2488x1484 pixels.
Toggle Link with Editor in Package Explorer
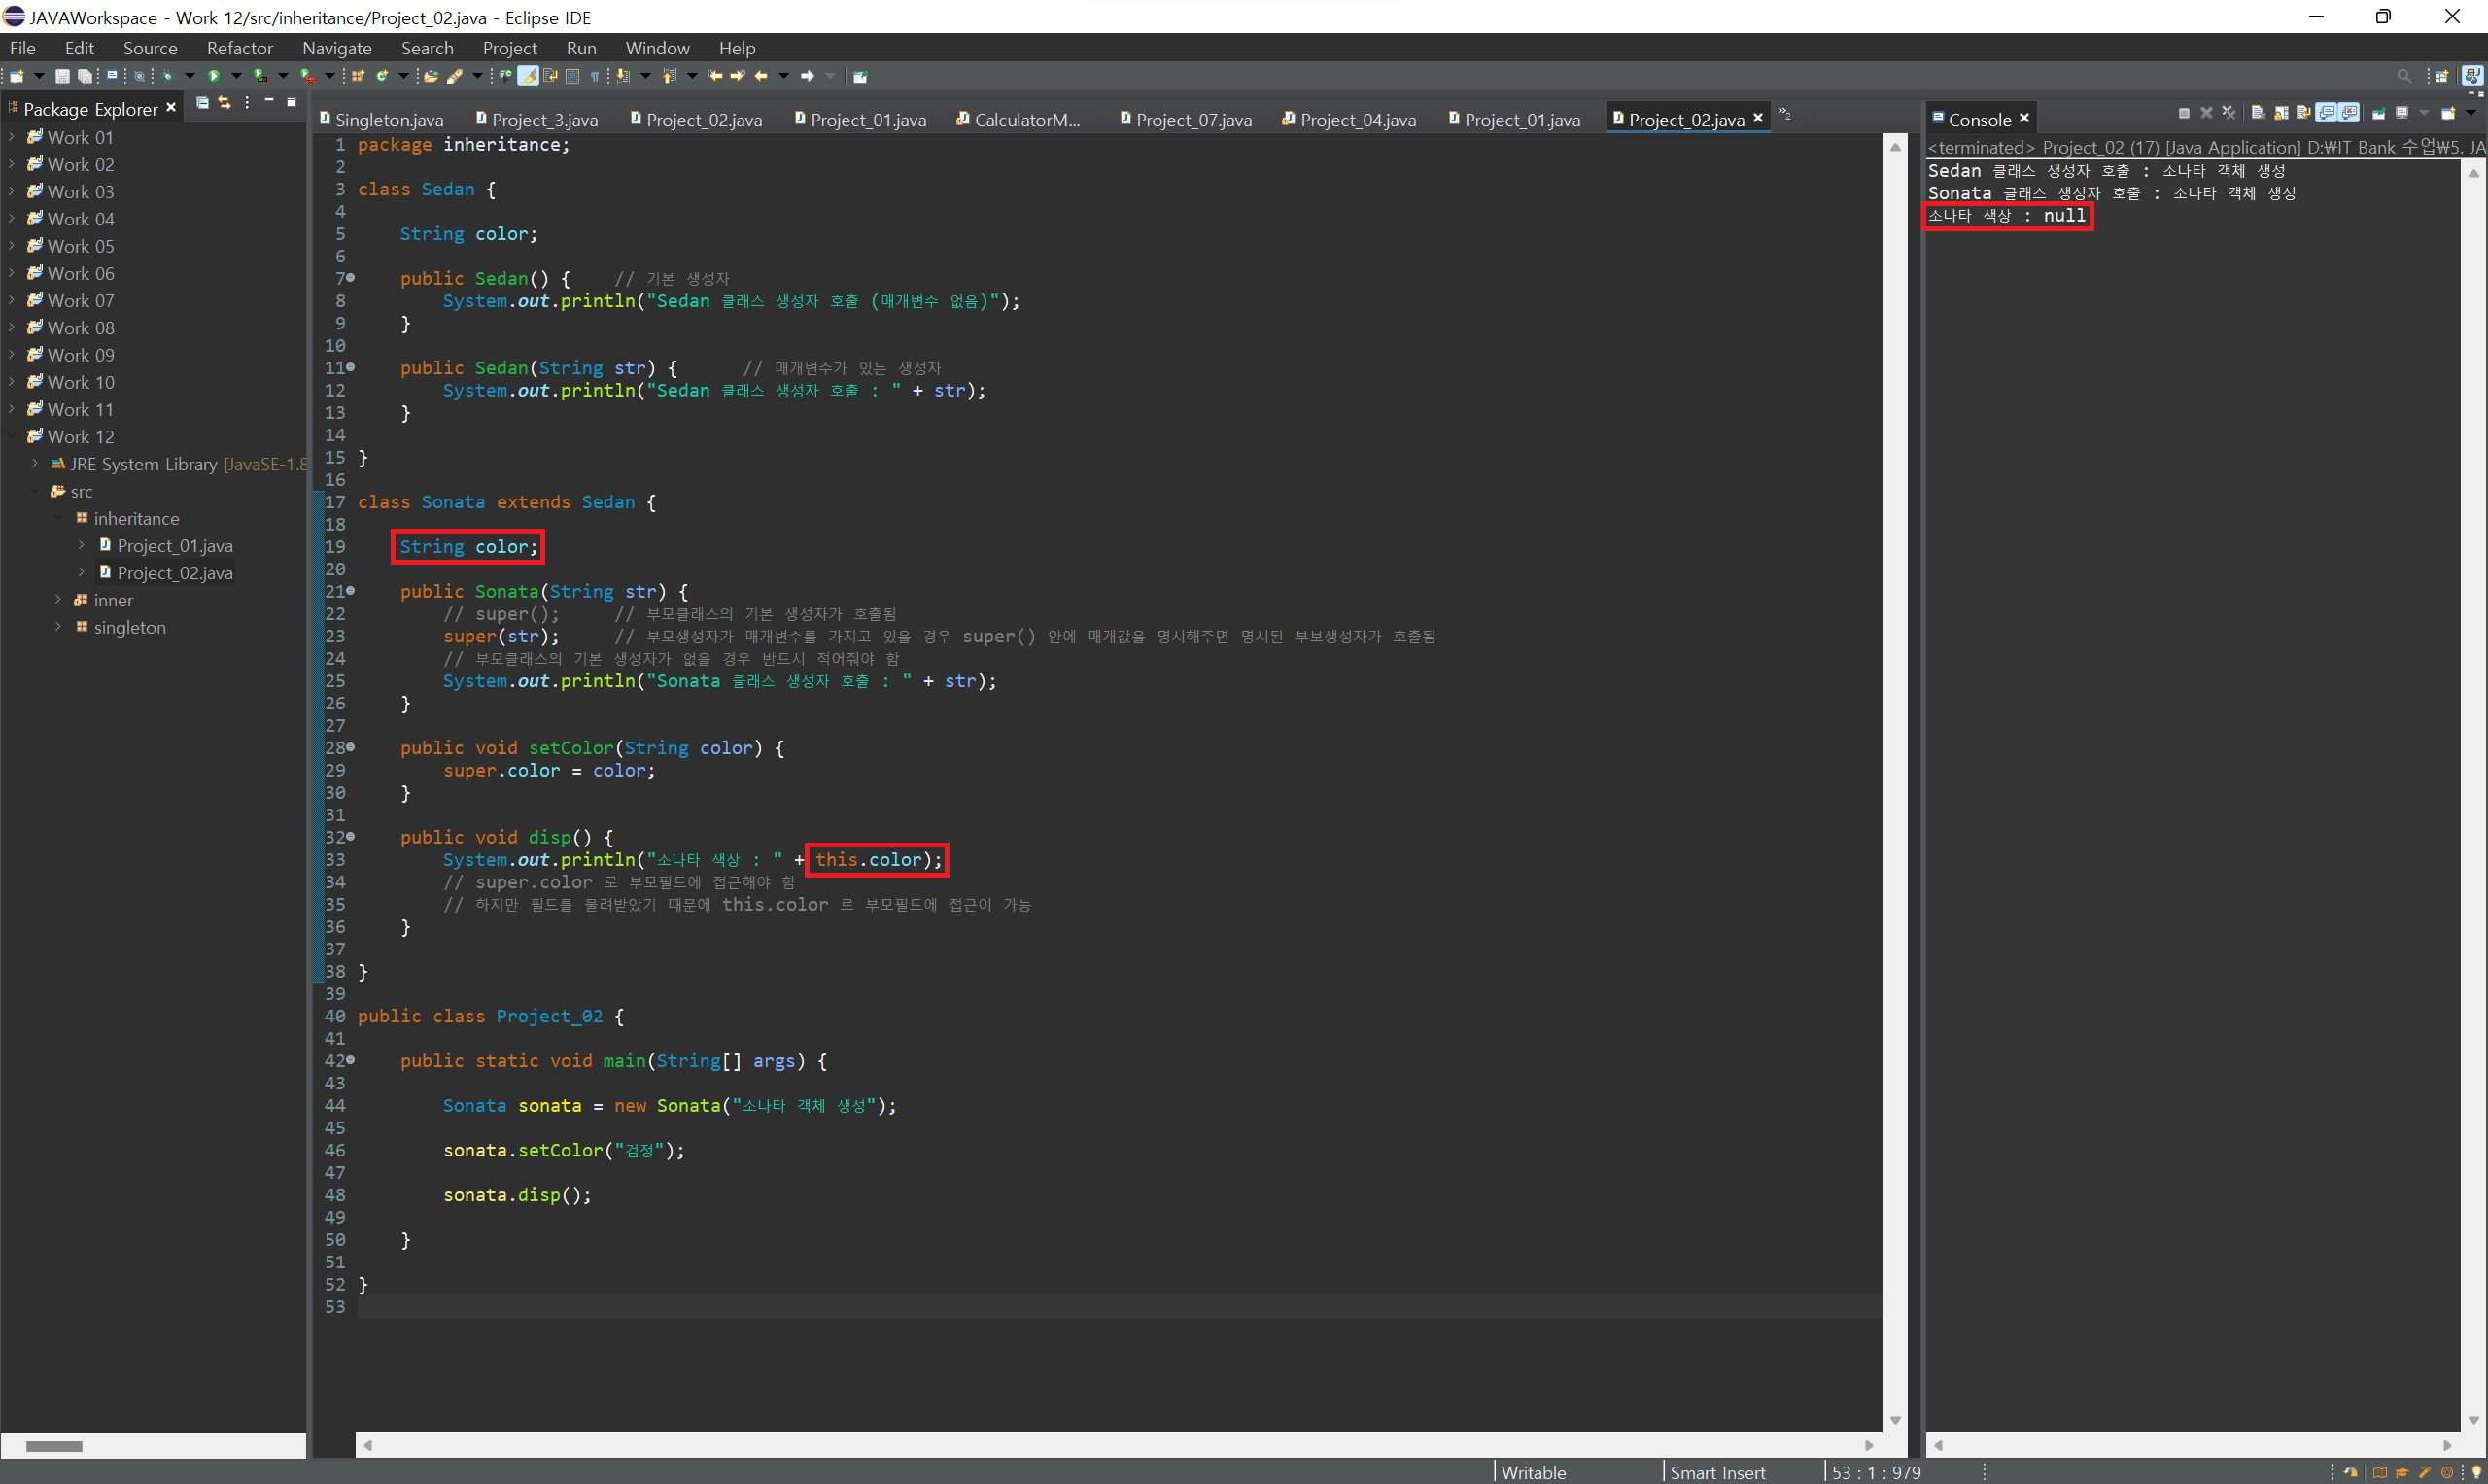point(224,102)
